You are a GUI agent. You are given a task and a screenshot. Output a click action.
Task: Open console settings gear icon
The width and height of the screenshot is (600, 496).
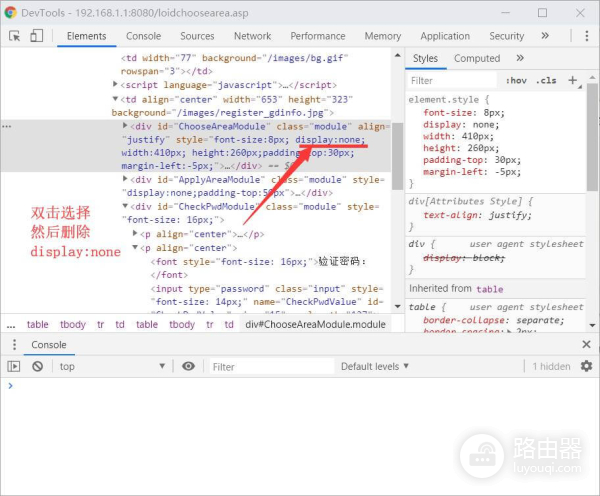point(586,367)
